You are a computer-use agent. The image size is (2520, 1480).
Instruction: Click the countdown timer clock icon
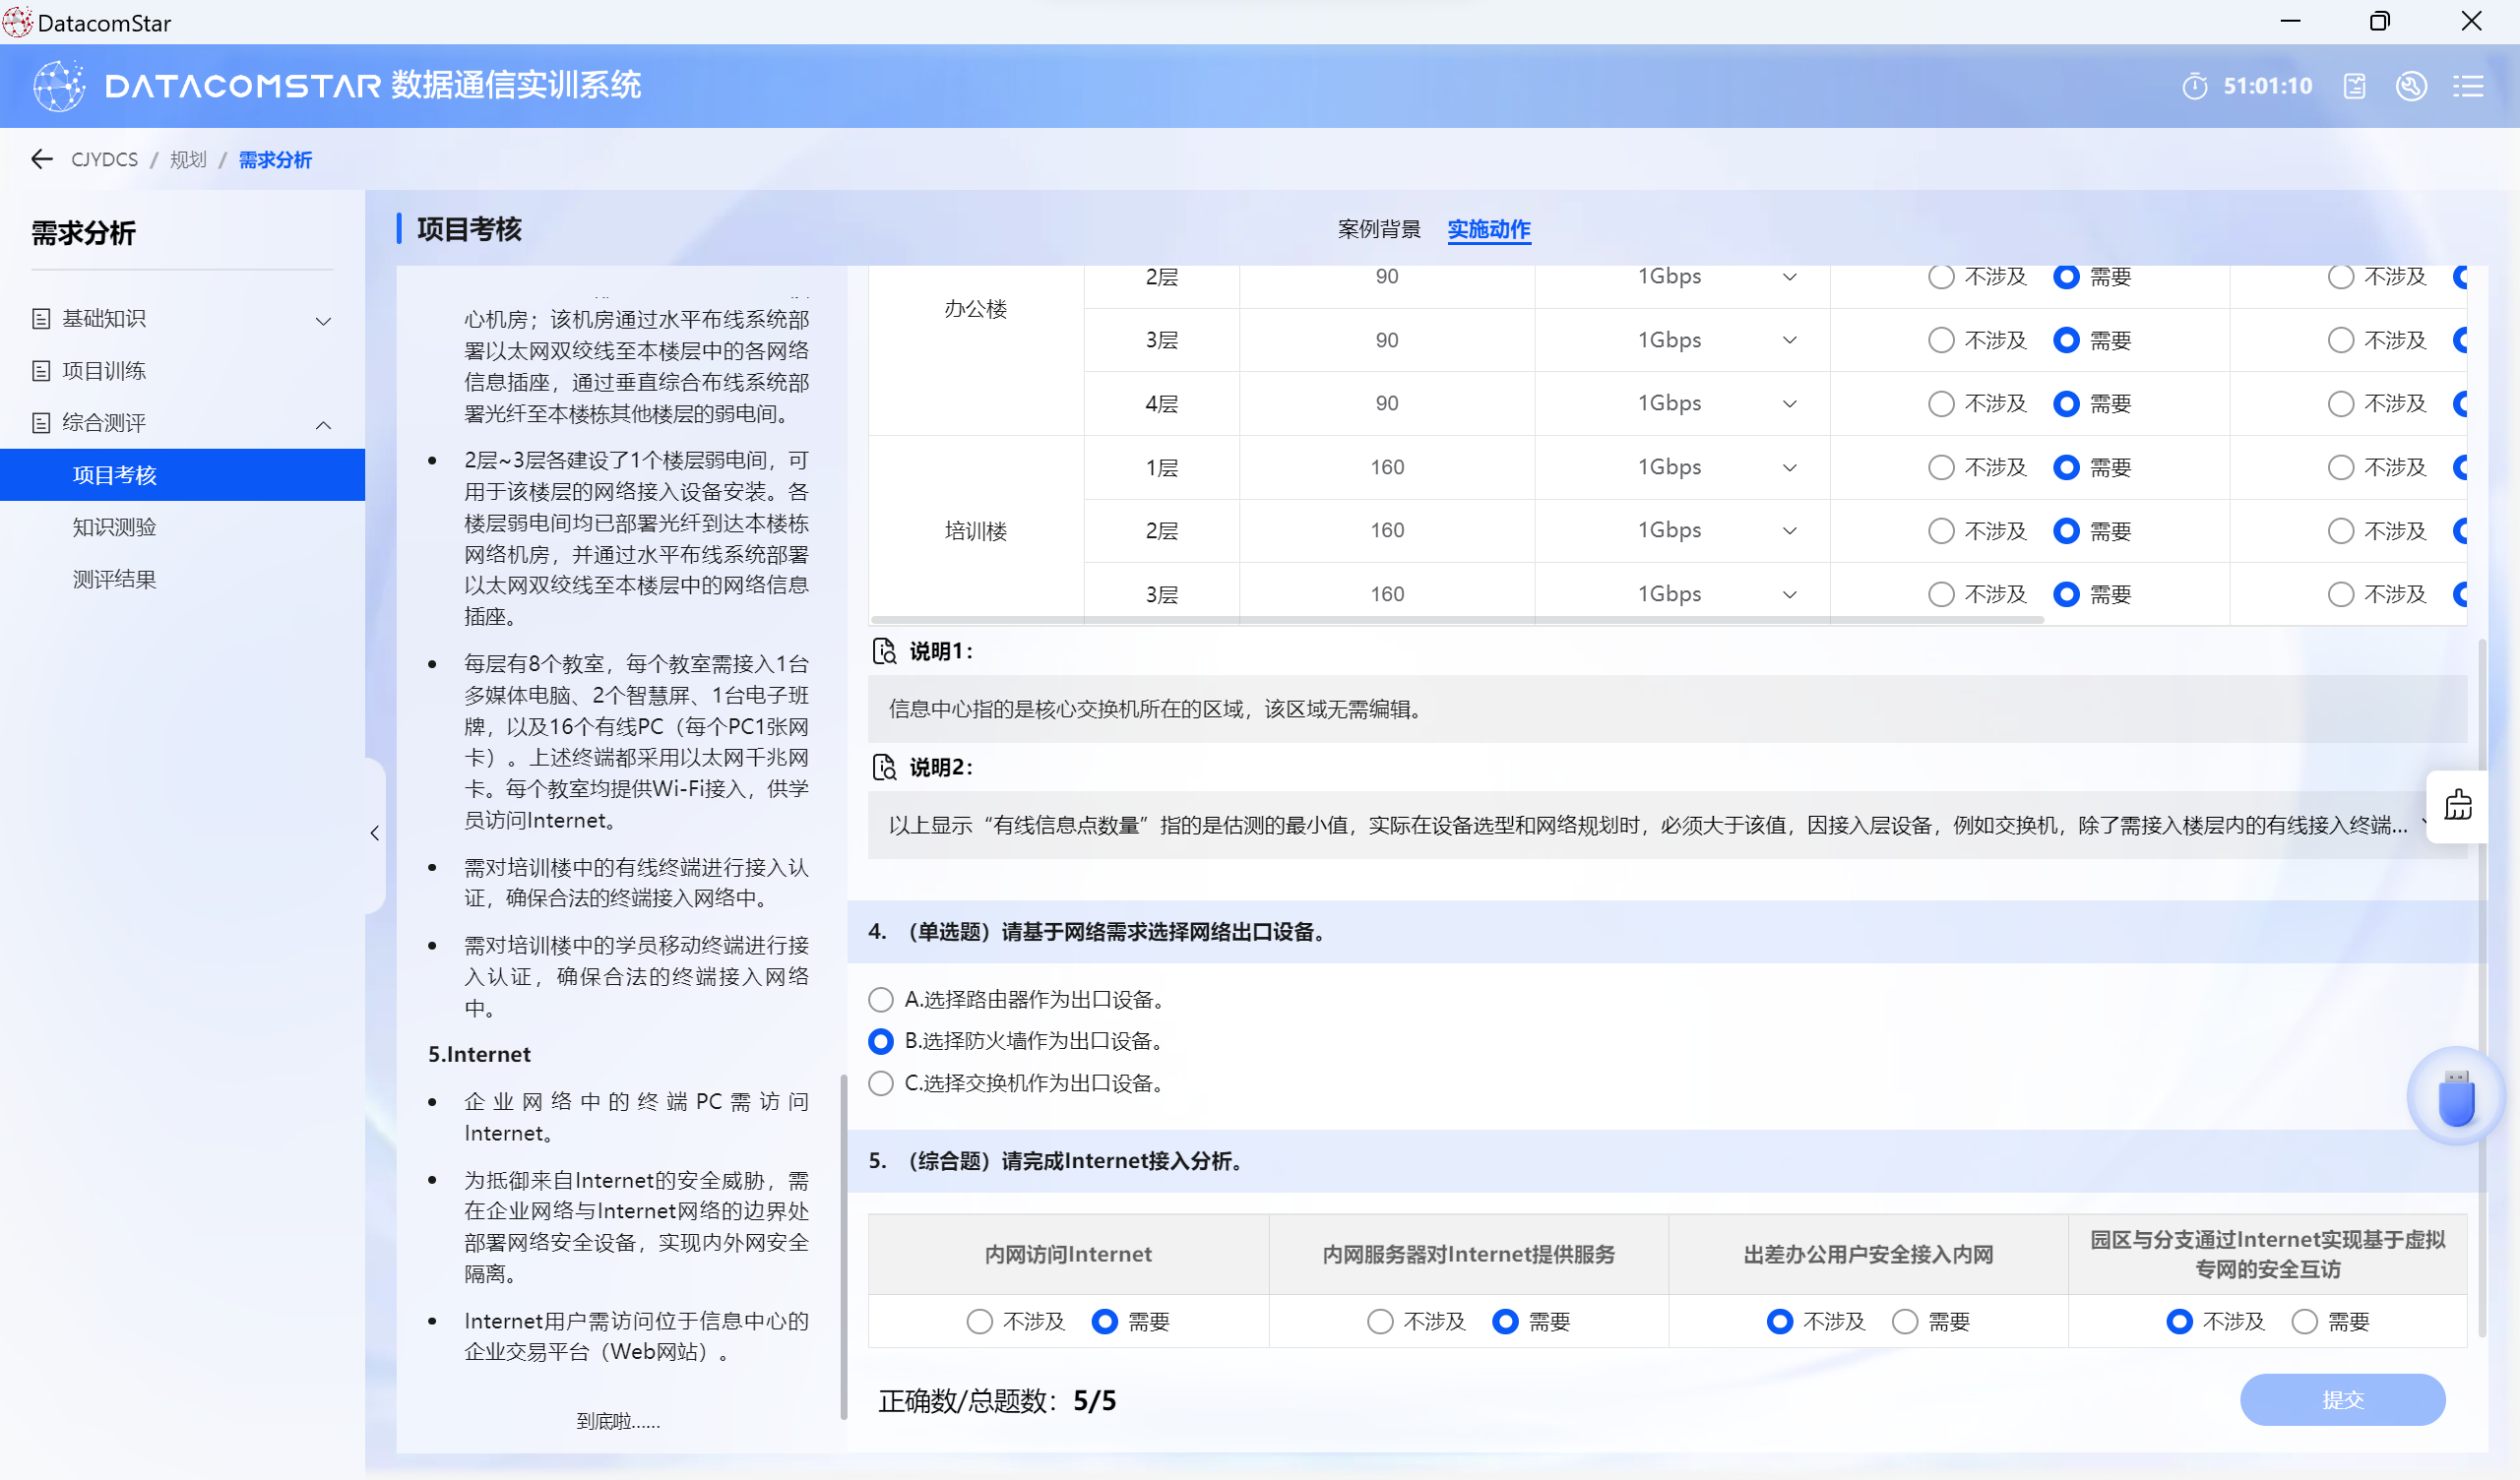2194,87
